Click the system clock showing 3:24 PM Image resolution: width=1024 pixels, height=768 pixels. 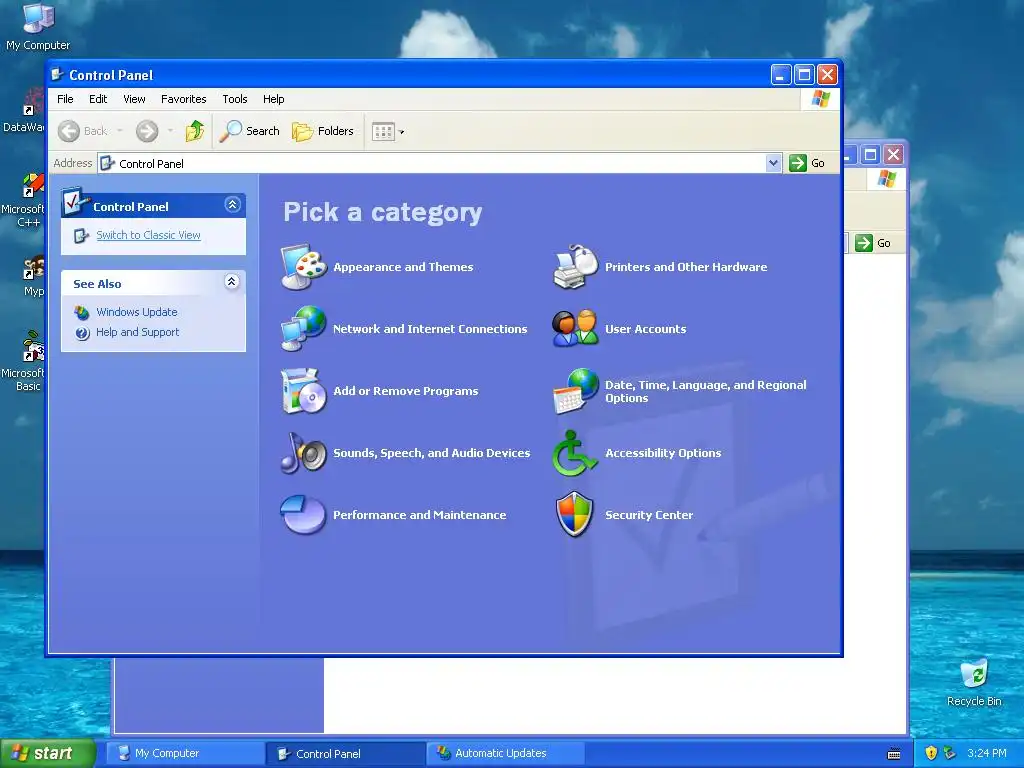(x=986, y=753)
